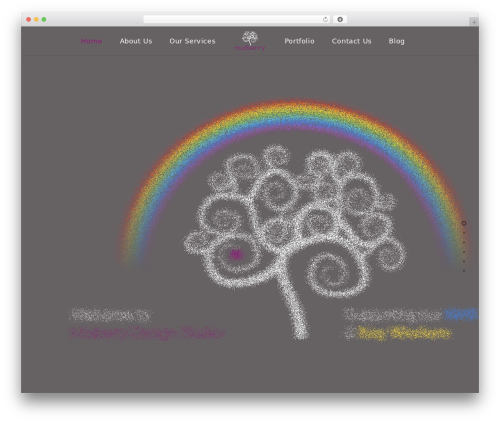Go to the About Us page
Screen dimensions: 500x423
136,41
